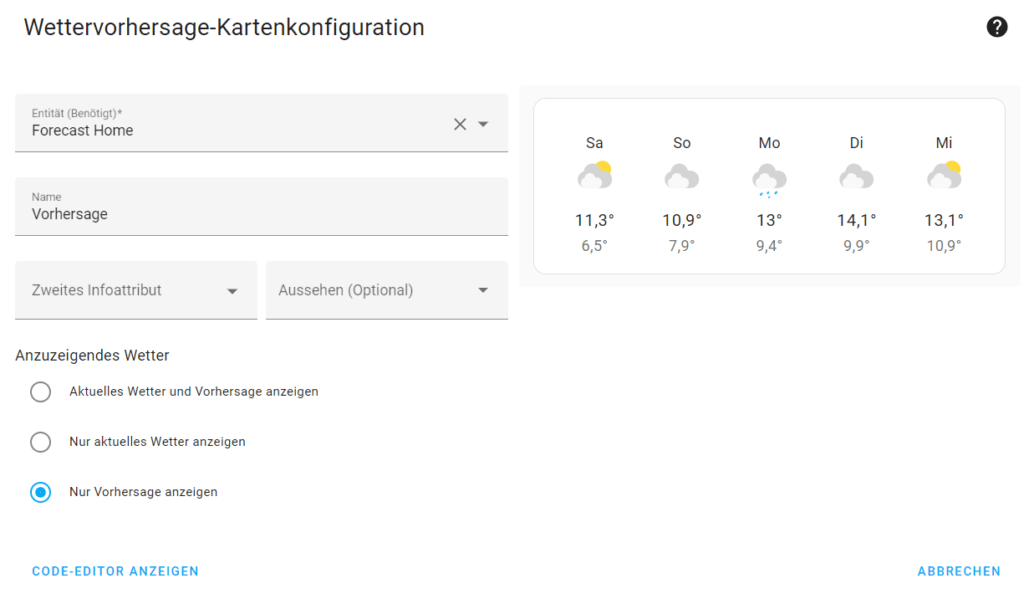Click the cloudy weather icon under Di
Screen dimensions: 1024x599
(x=856, y=177)
